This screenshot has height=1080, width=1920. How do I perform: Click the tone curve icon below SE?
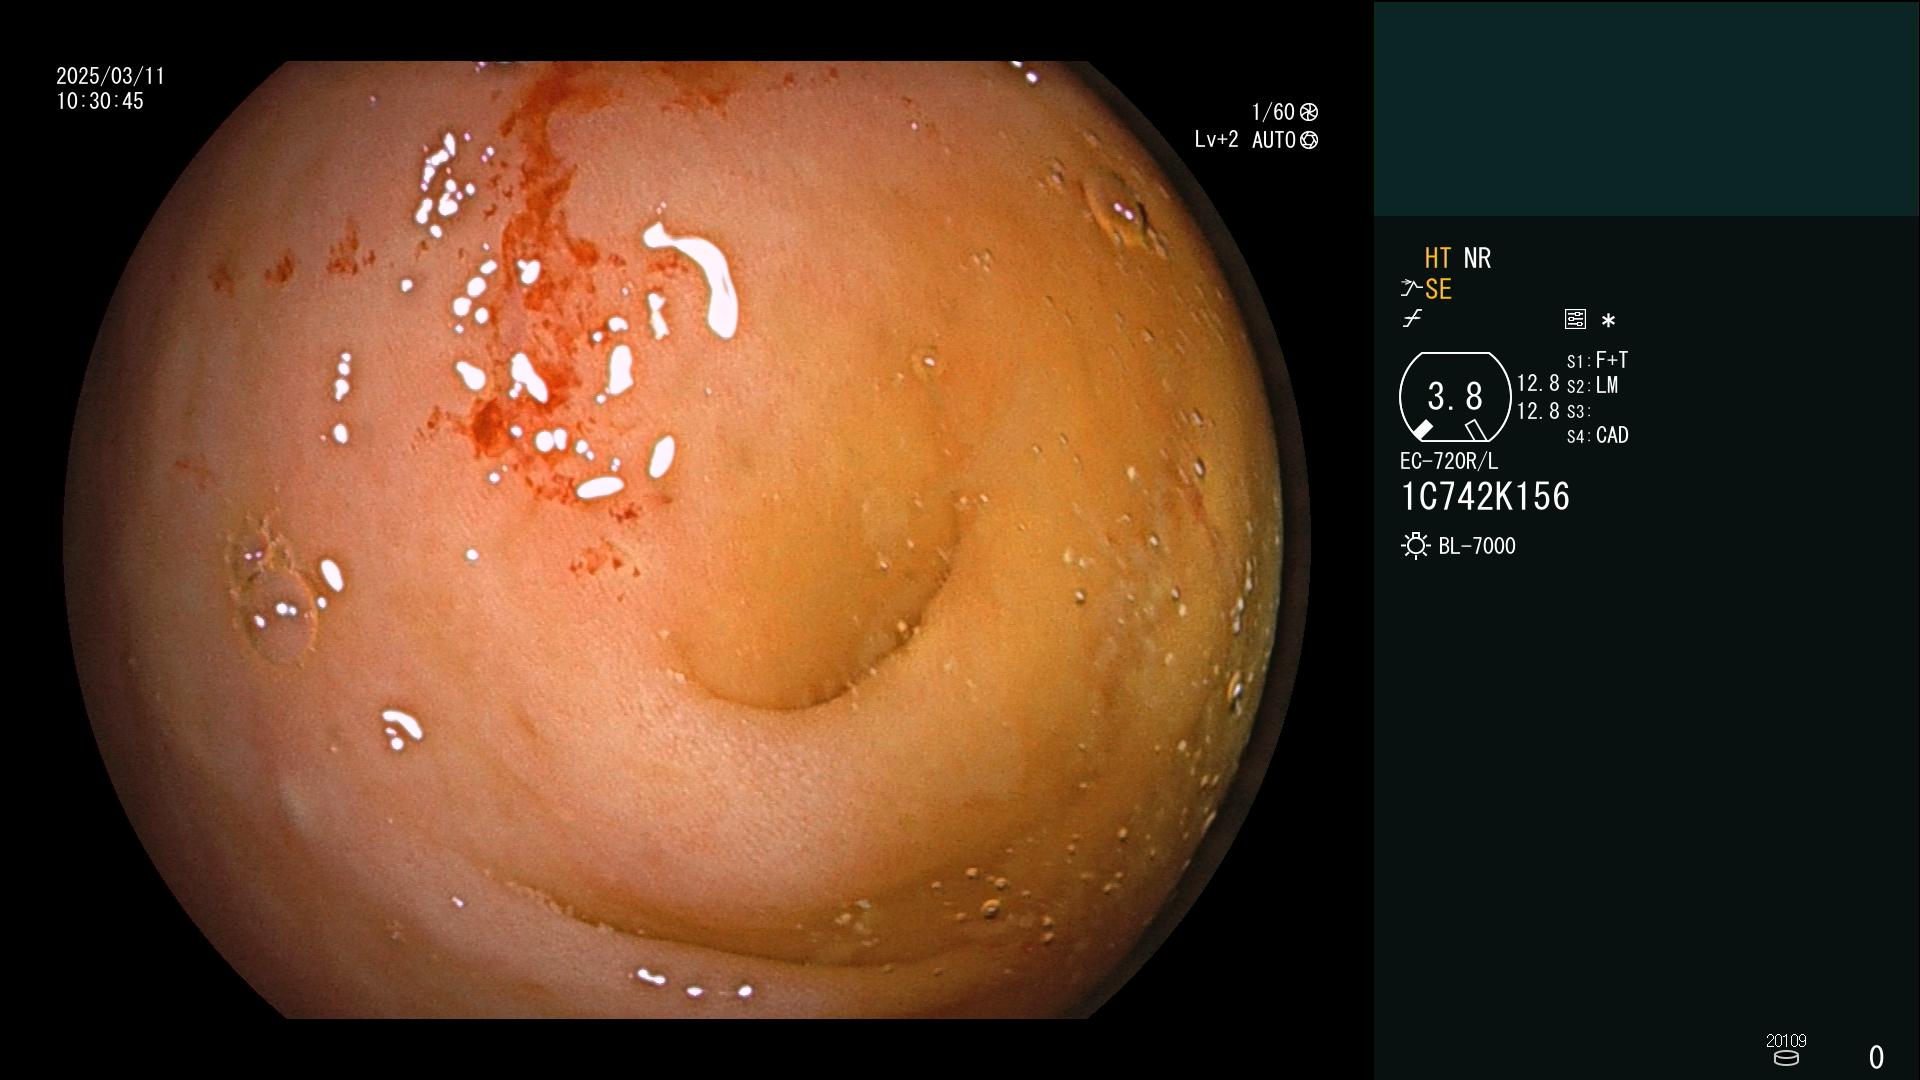(x=1412, y=319)
